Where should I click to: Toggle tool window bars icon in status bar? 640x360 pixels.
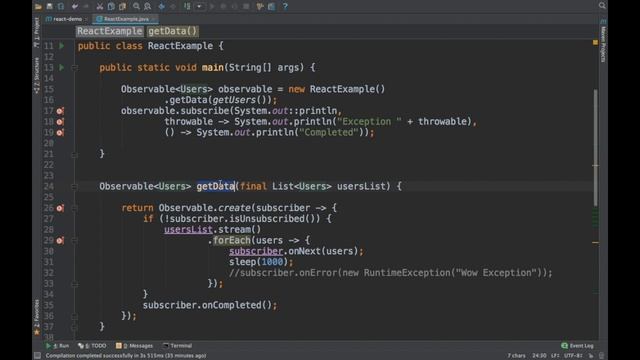[37, 356]
